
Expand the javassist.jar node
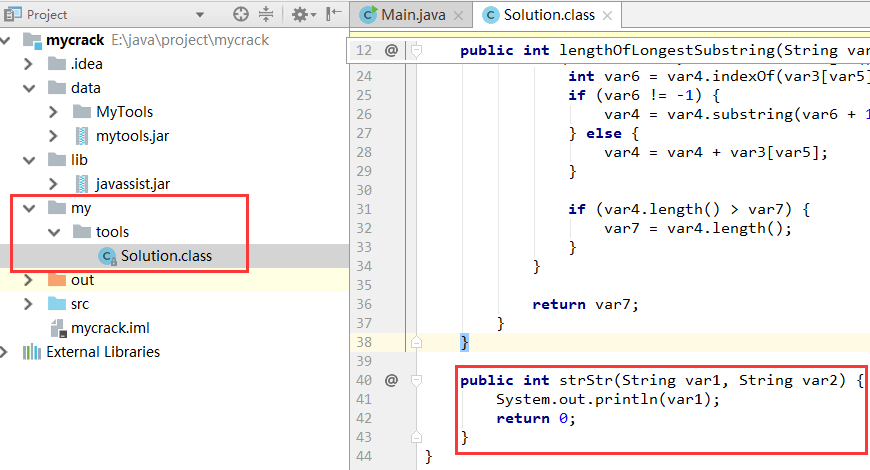[53, 184]
